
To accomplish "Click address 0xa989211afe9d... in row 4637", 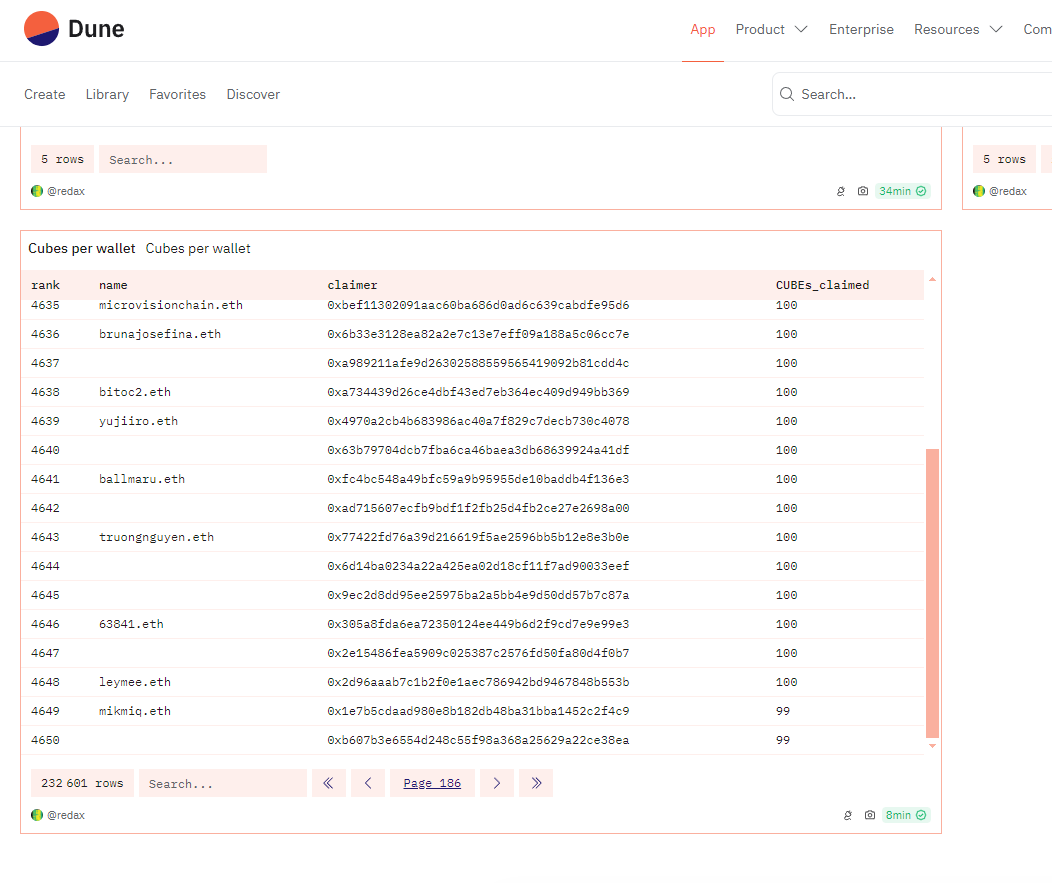I will click(x=478, y=363).
